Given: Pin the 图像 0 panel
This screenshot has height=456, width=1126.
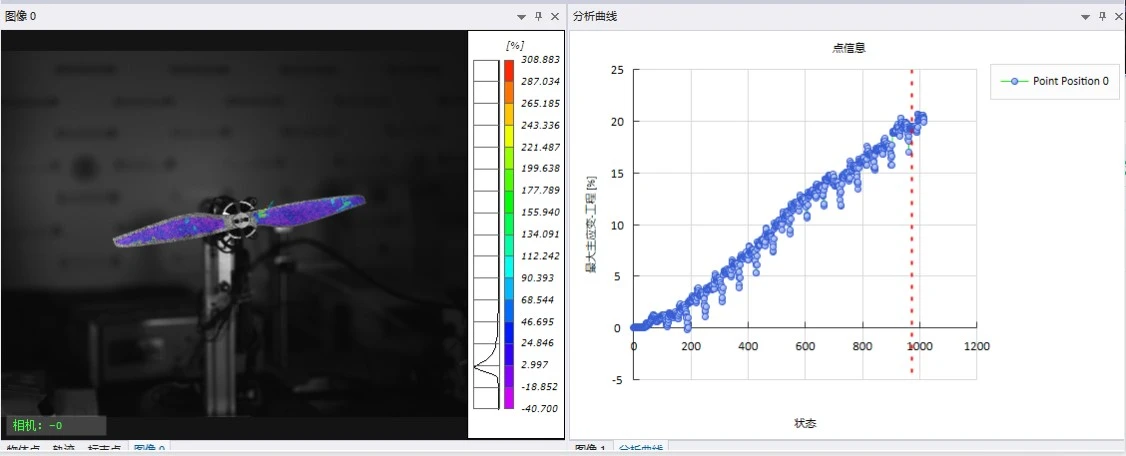Looking at the screenshot, I should (x=539, y=17).
